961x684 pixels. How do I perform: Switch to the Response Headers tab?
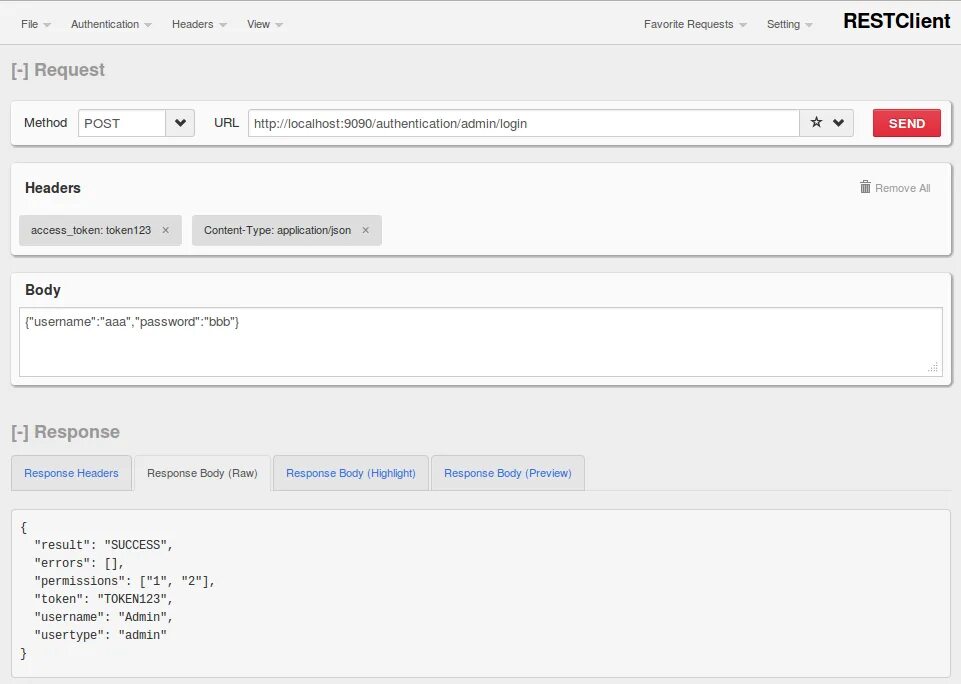click(71, 473)
